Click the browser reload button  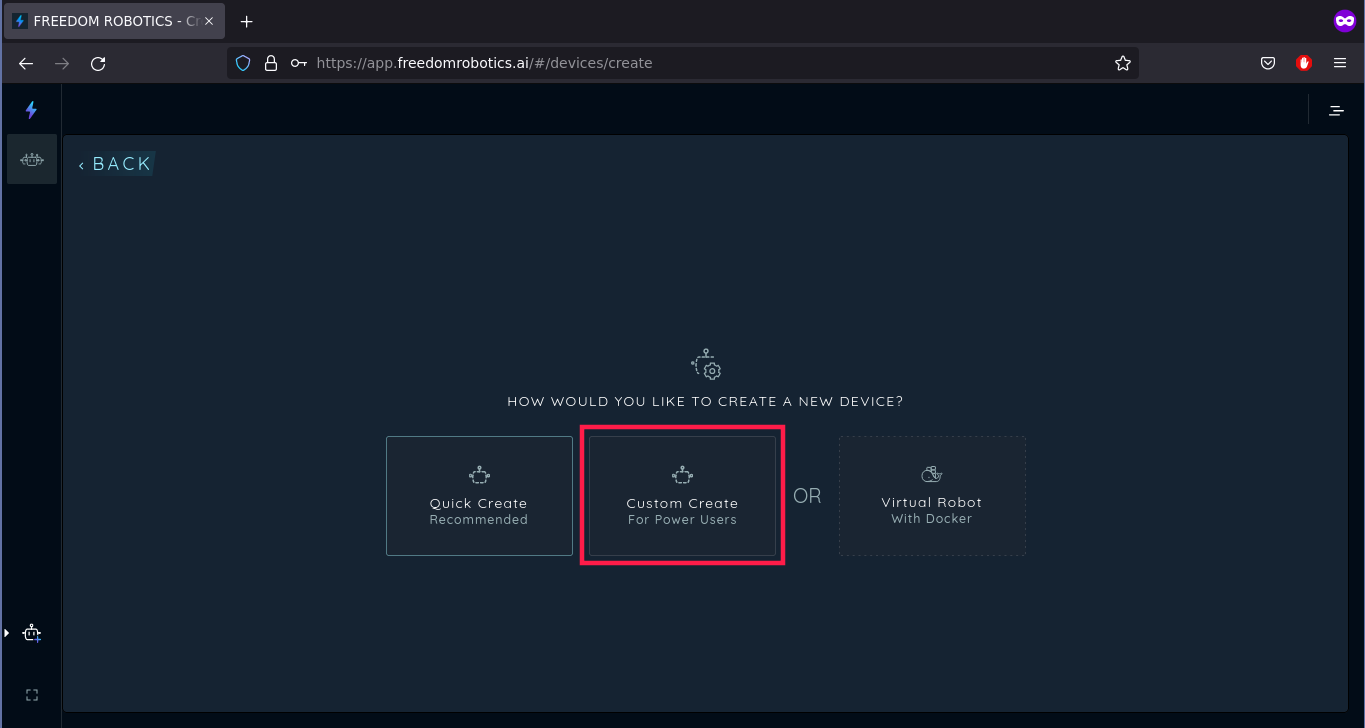pos(98,63)
